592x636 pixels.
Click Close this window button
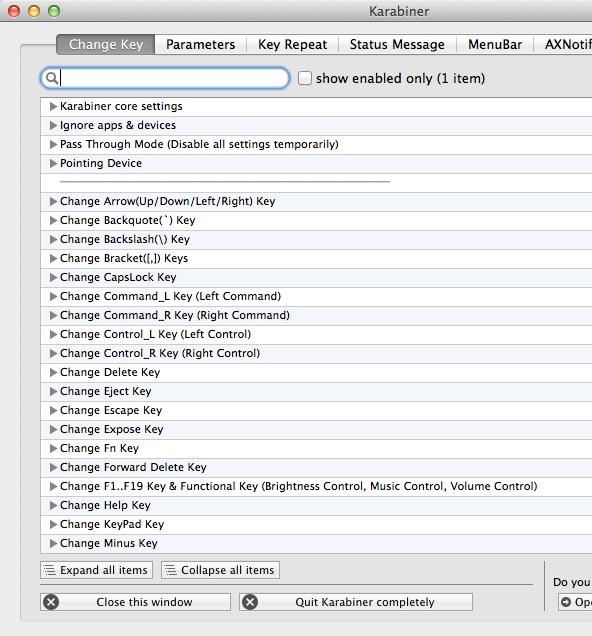coord(135,602)
